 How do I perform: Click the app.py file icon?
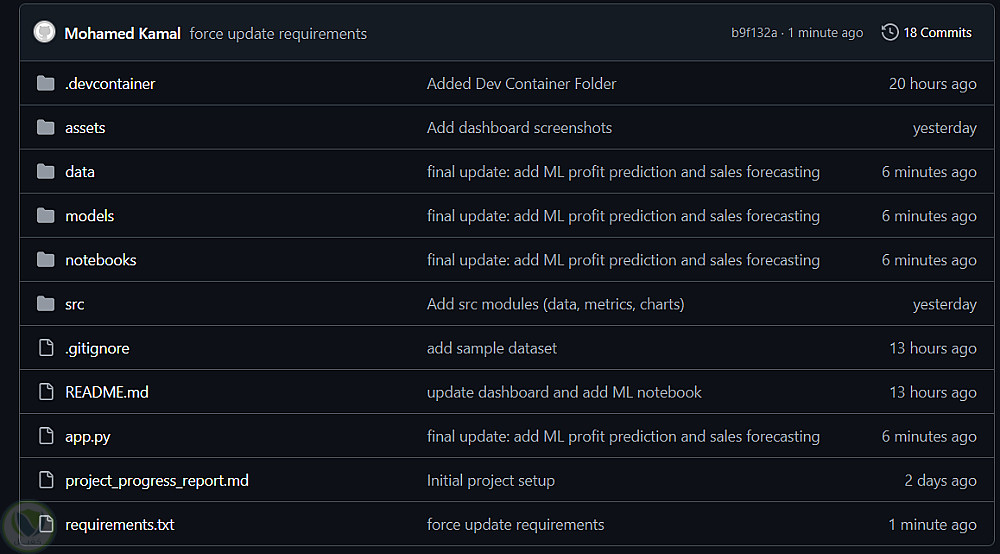click(x=45, y=436)
